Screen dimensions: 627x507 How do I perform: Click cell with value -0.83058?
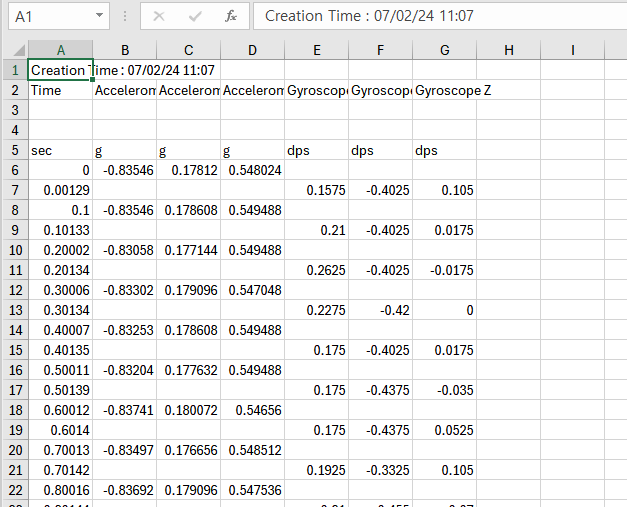(x=125, y=250)
